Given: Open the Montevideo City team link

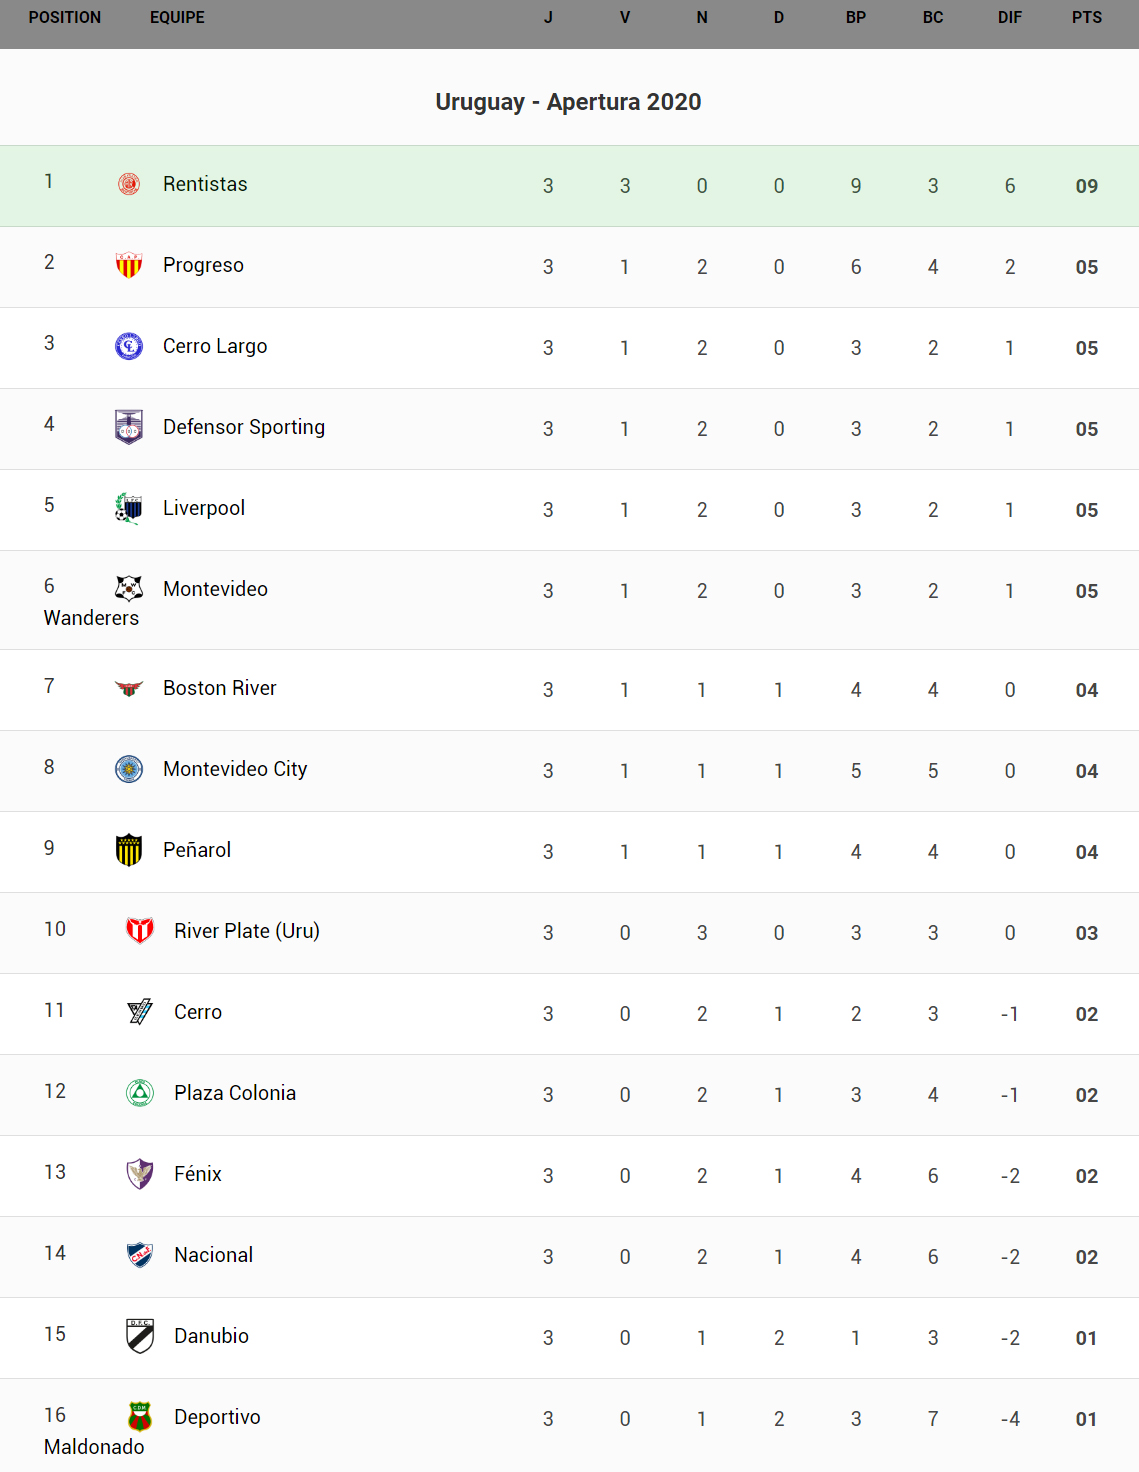Looking at the screenshot, I should [235, 769].
